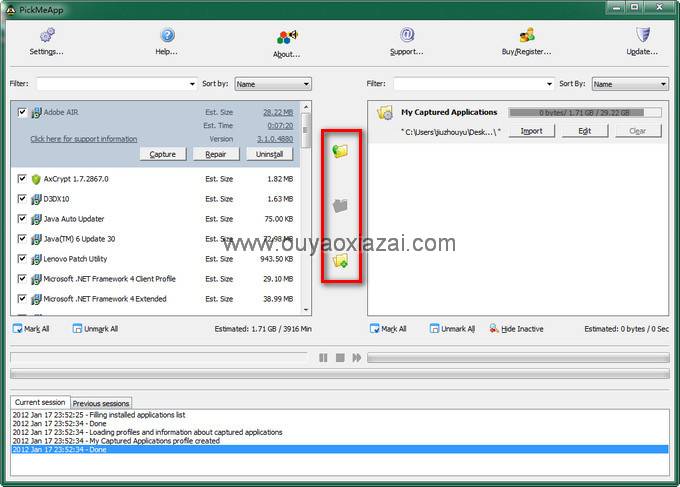Open the About colored balls icon
Viewport: 680px width, 487px height.
click(x=287, y=37)
